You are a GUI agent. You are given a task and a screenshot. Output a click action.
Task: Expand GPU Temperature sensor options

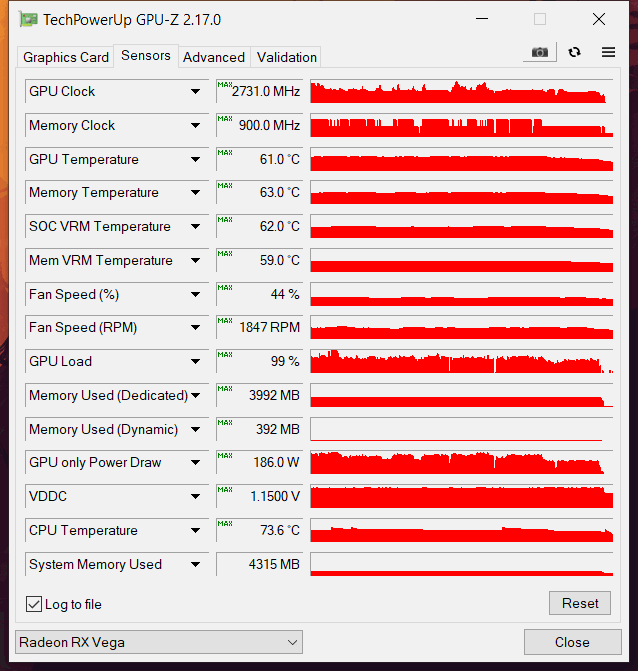(x=195, y=159)
